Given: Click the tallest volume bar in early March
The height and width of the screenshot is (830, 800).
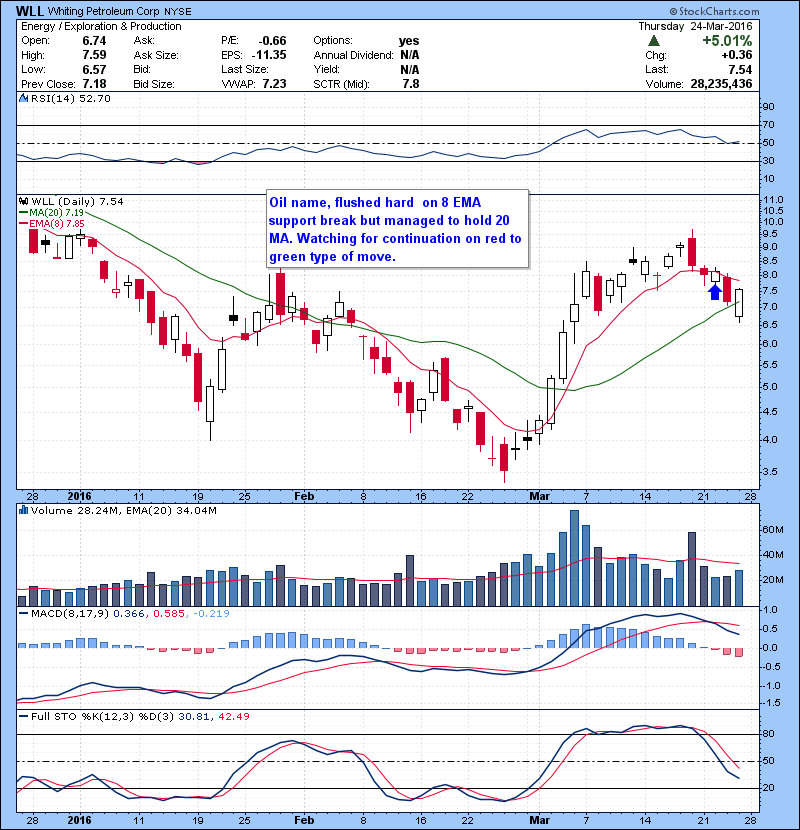Looking at the screenshot, I should 574,558.
